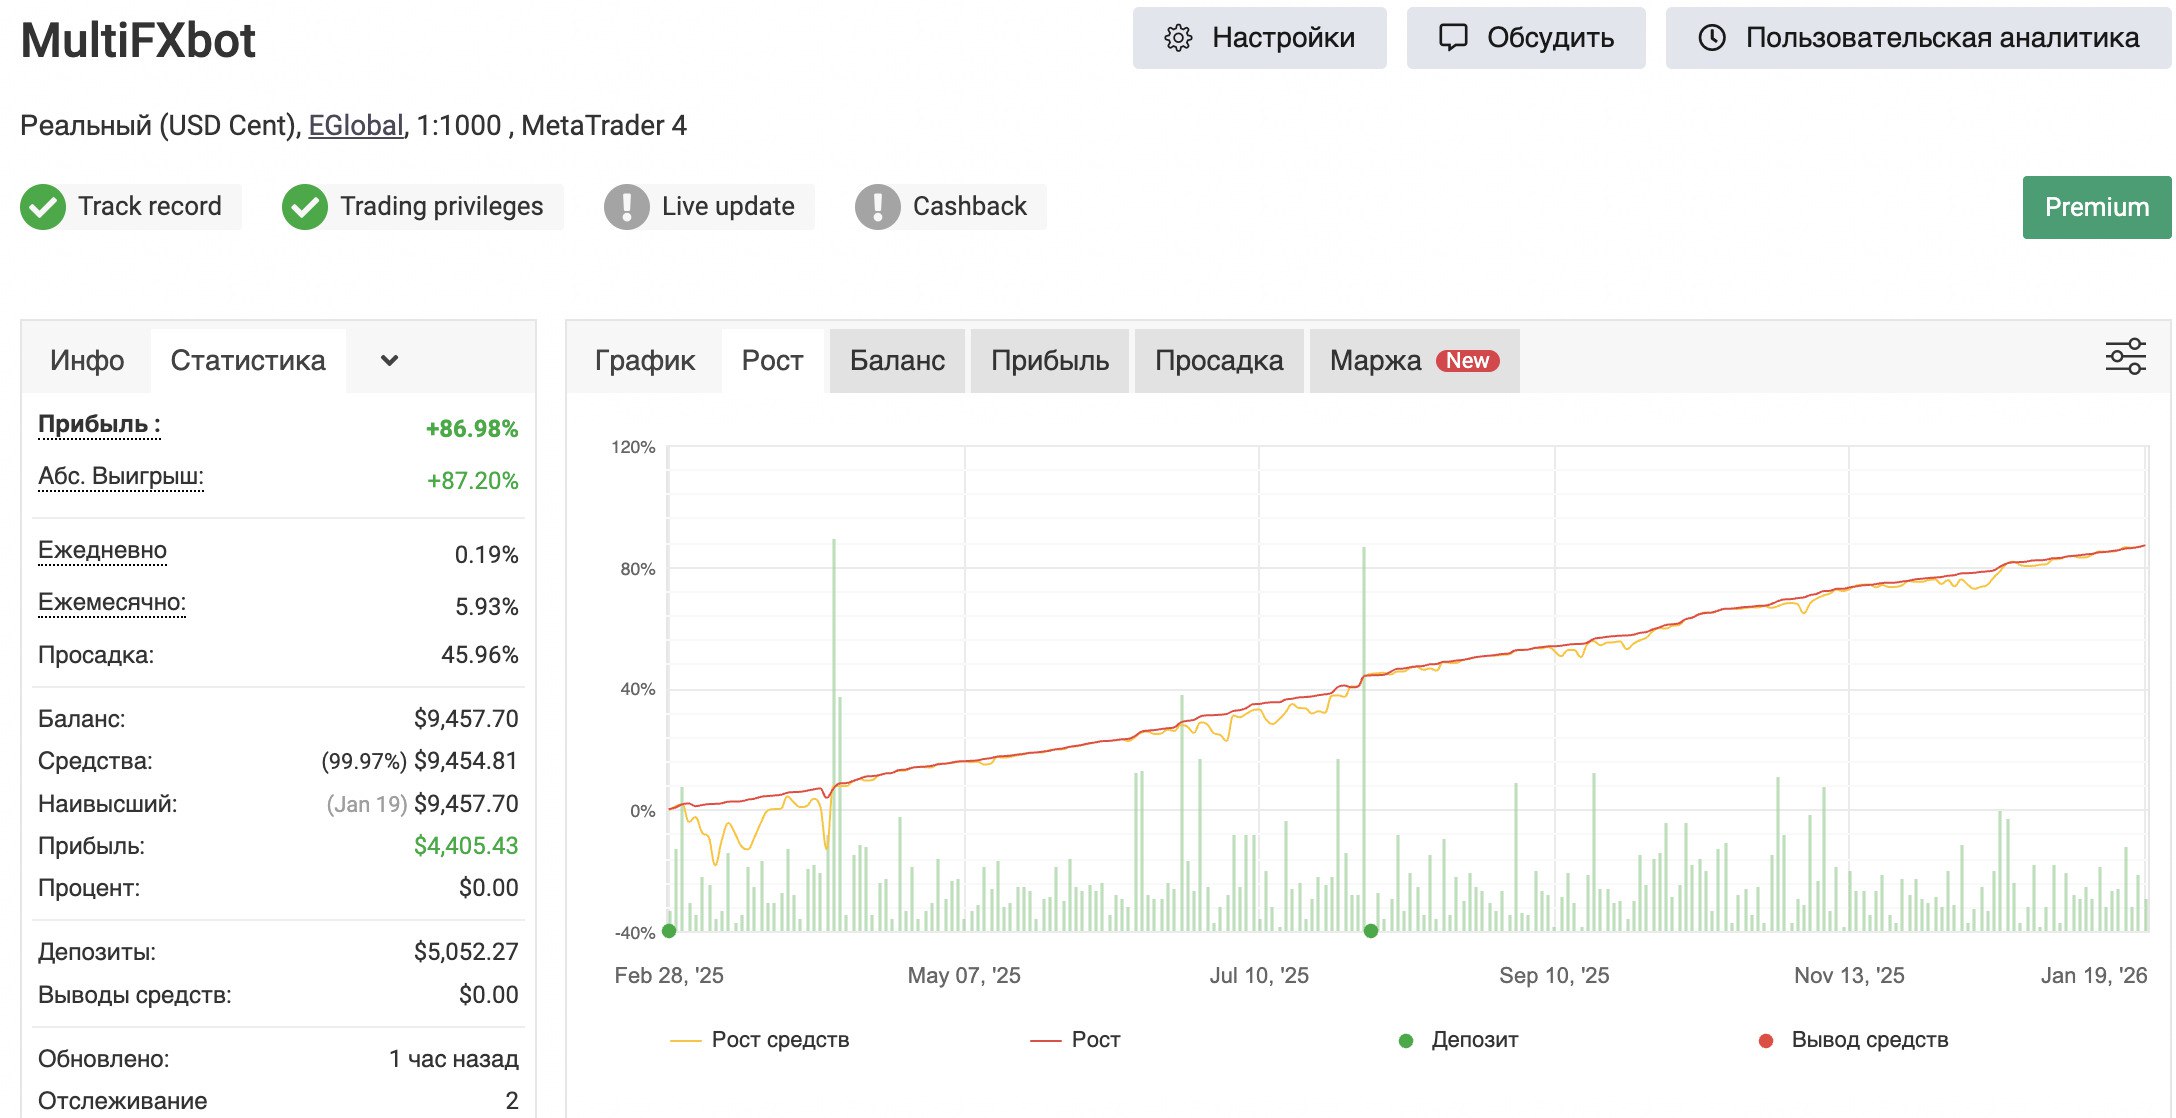Select the Баланс chart tab
The image size is (2176, 1118).
897,360
